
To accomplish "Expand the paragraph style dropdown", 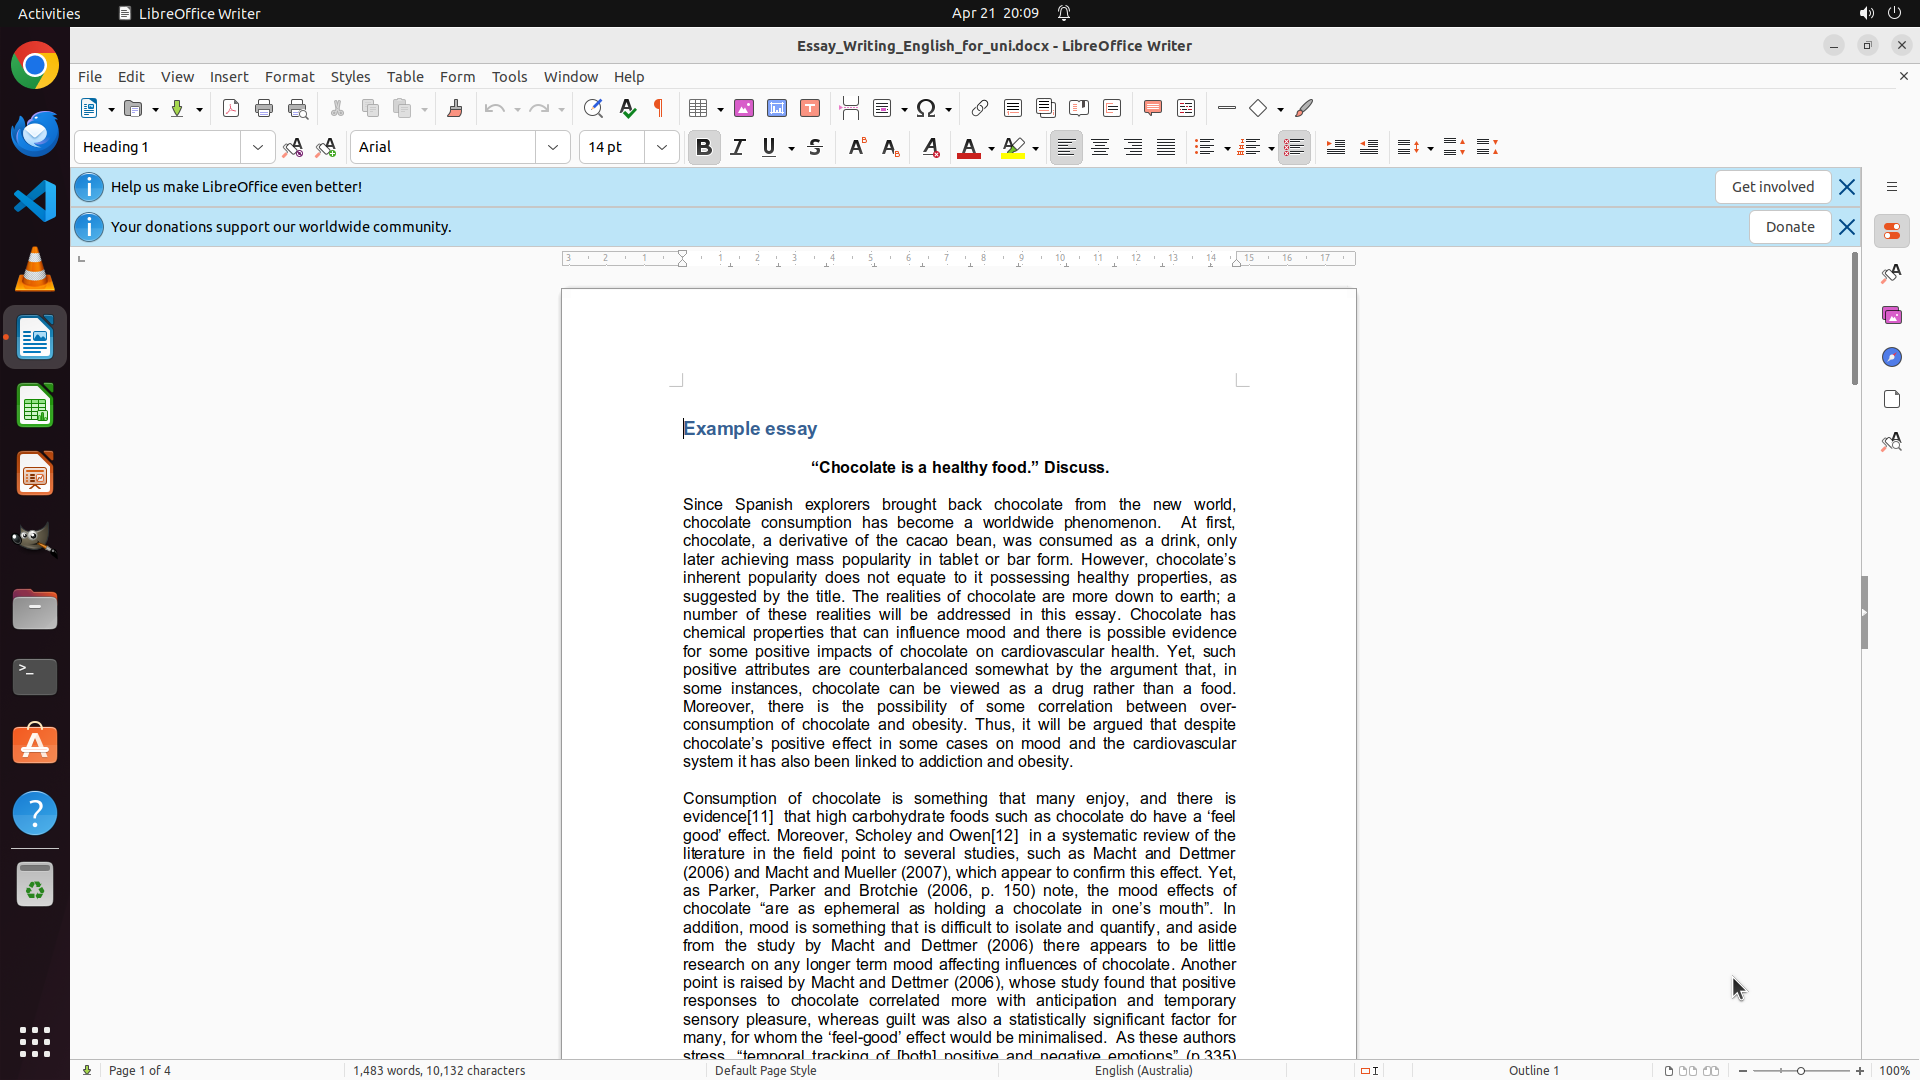I will click(x=258, y=147).
